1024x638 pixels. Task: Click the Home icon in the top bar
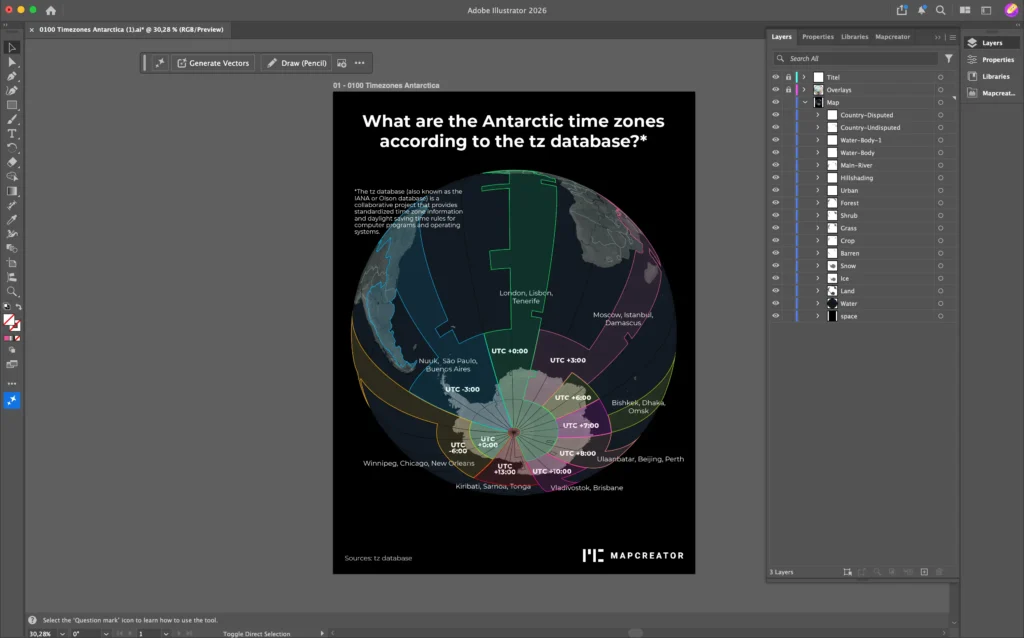[x=51, y=10]
